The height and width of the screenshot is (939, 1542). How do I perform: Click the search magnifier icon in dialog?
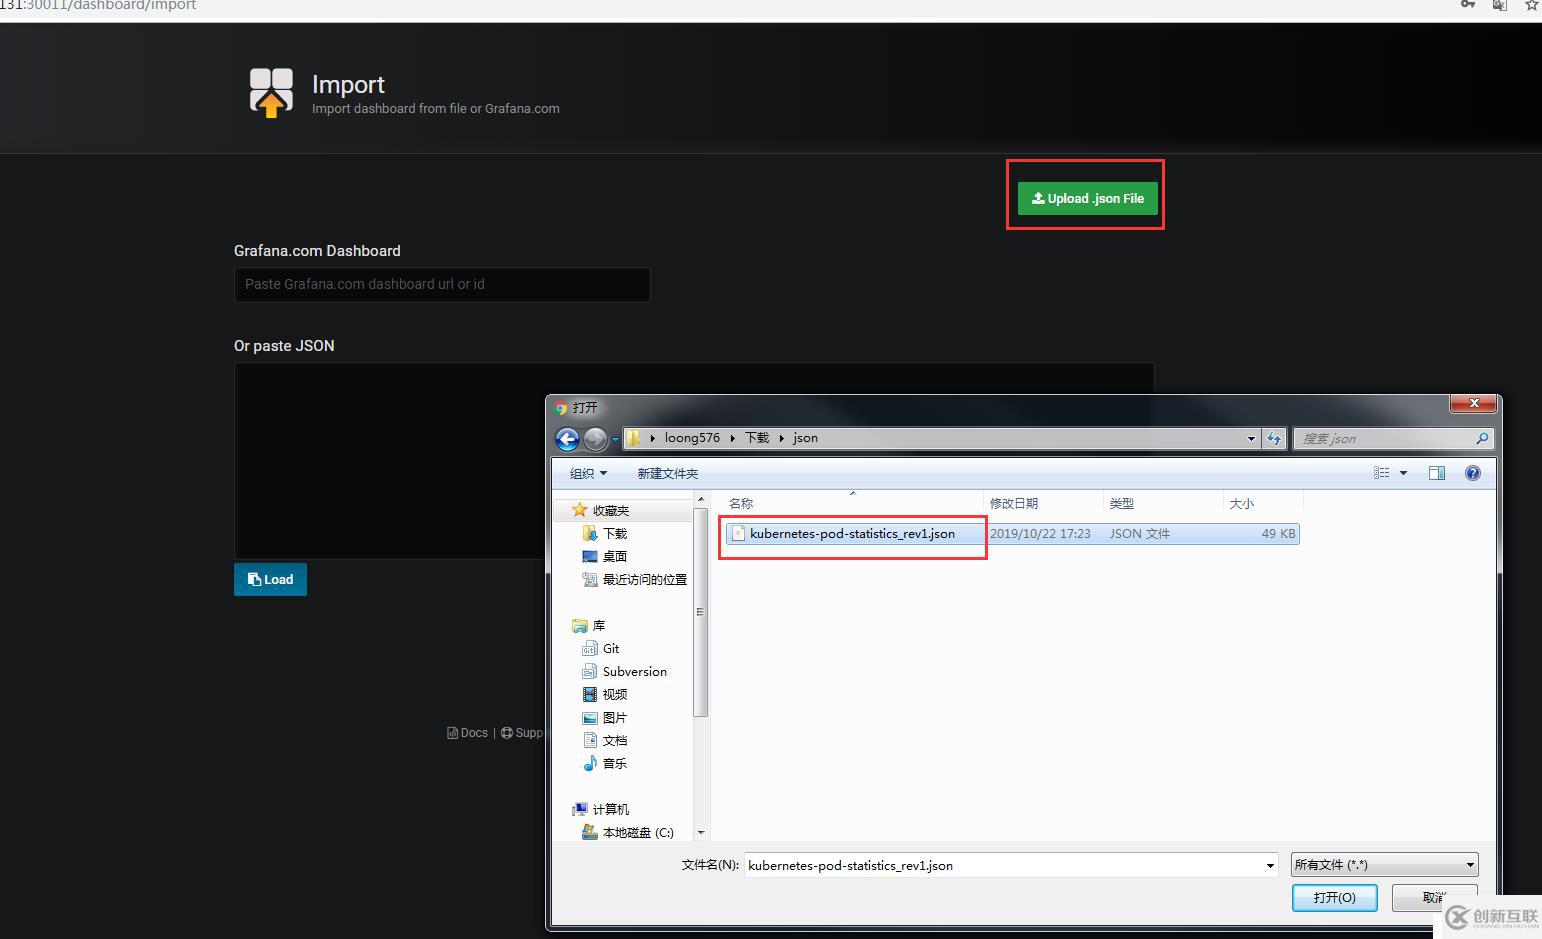[x=1482, y=438]
